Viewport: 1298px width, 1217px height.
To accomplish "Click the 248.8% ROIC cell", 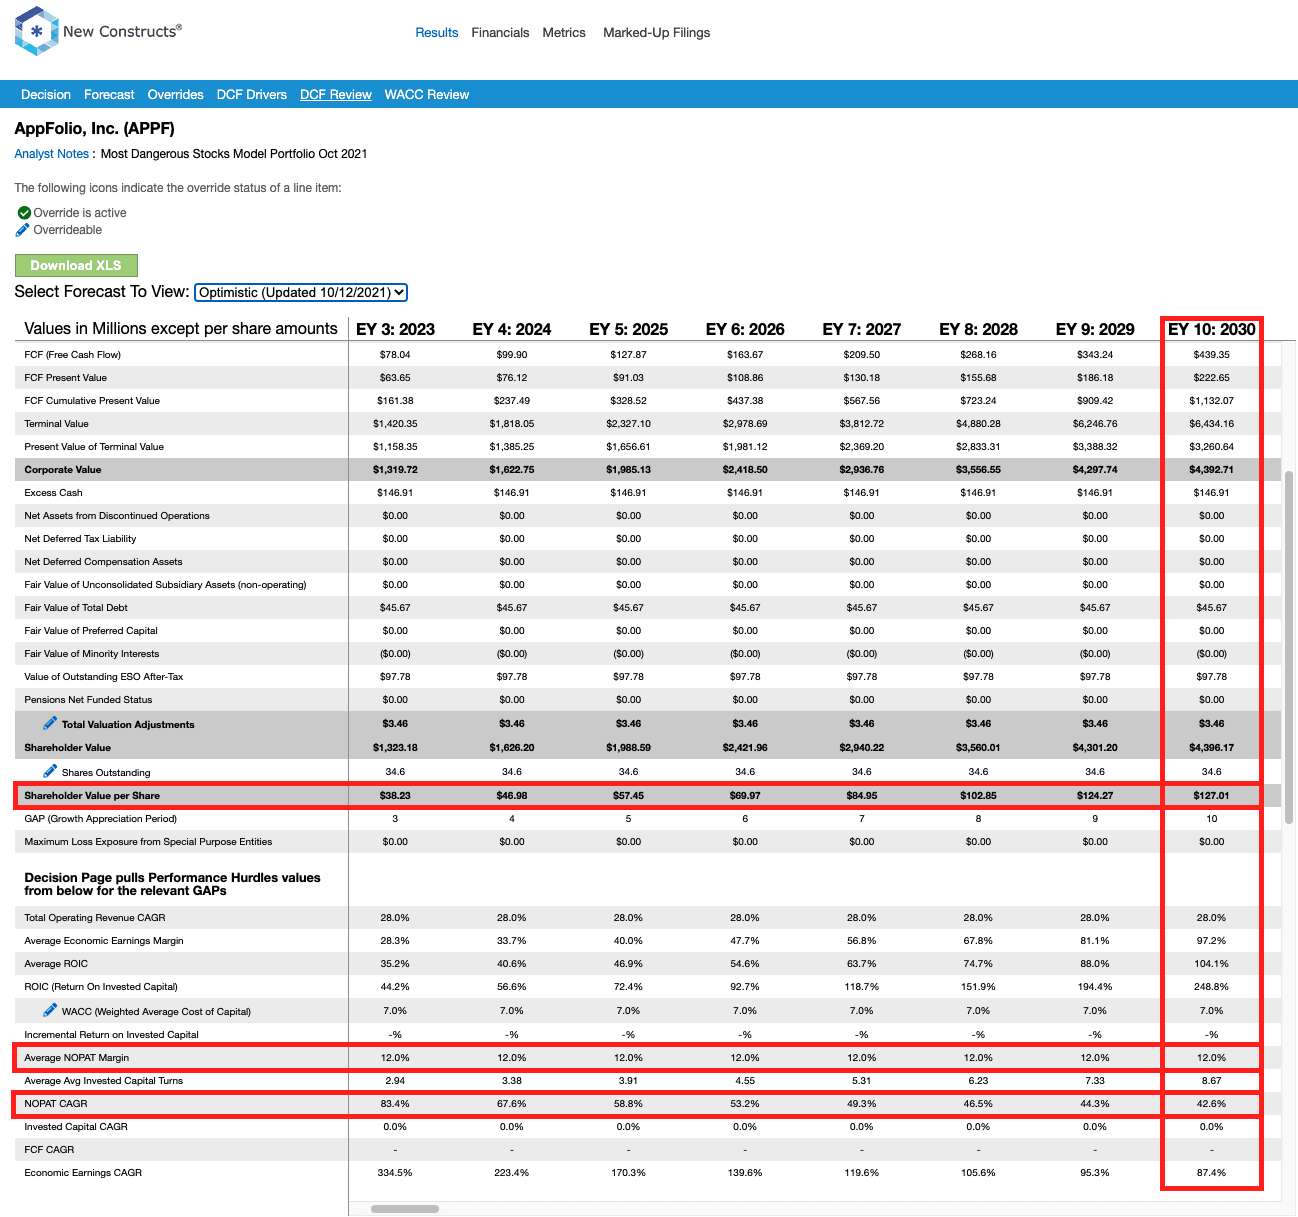I will (1212, 987).
